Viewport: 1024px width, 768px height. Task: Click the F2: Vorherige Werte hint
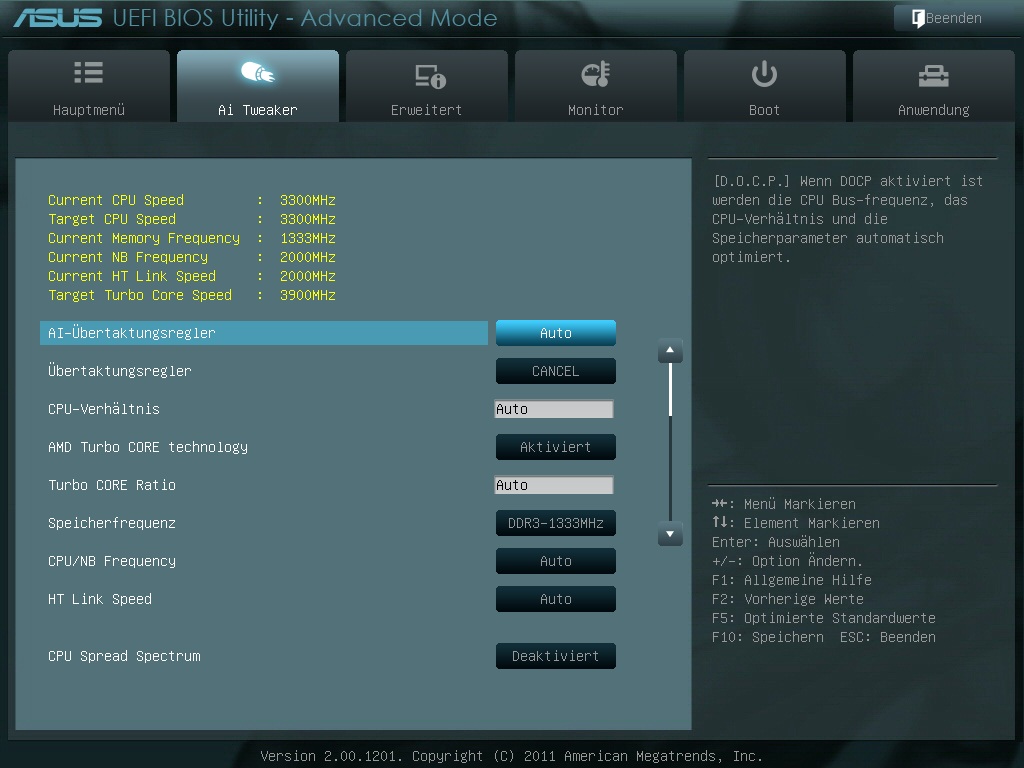[x=788, y=599]
